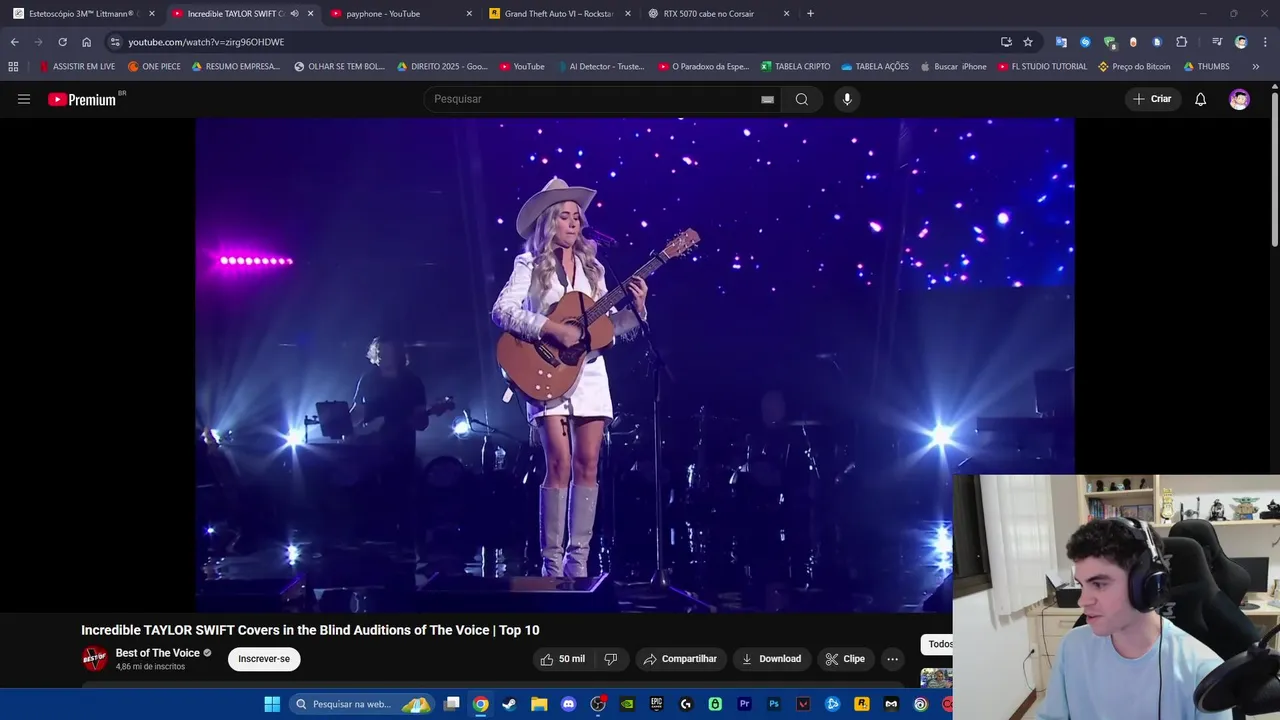Screen dimensions: 1280x720
Task: Mute the Incredible TAYLOR SWIFT tab audio
Action: (x=294, y=14)
